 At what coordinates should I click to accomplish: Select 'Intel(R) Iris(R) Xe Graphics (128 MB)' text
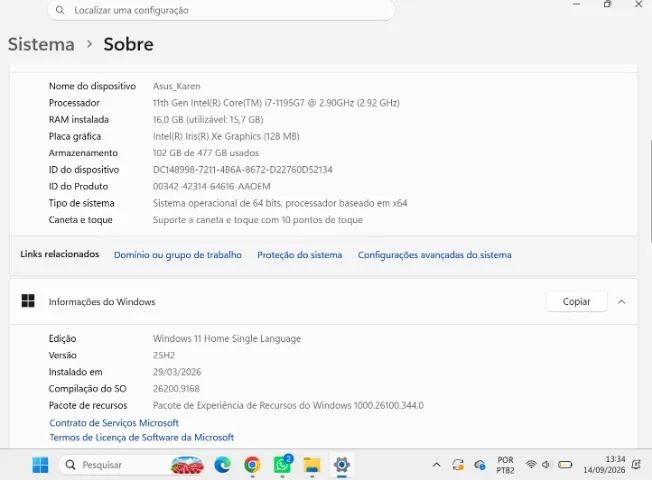[x=226, y=136]
